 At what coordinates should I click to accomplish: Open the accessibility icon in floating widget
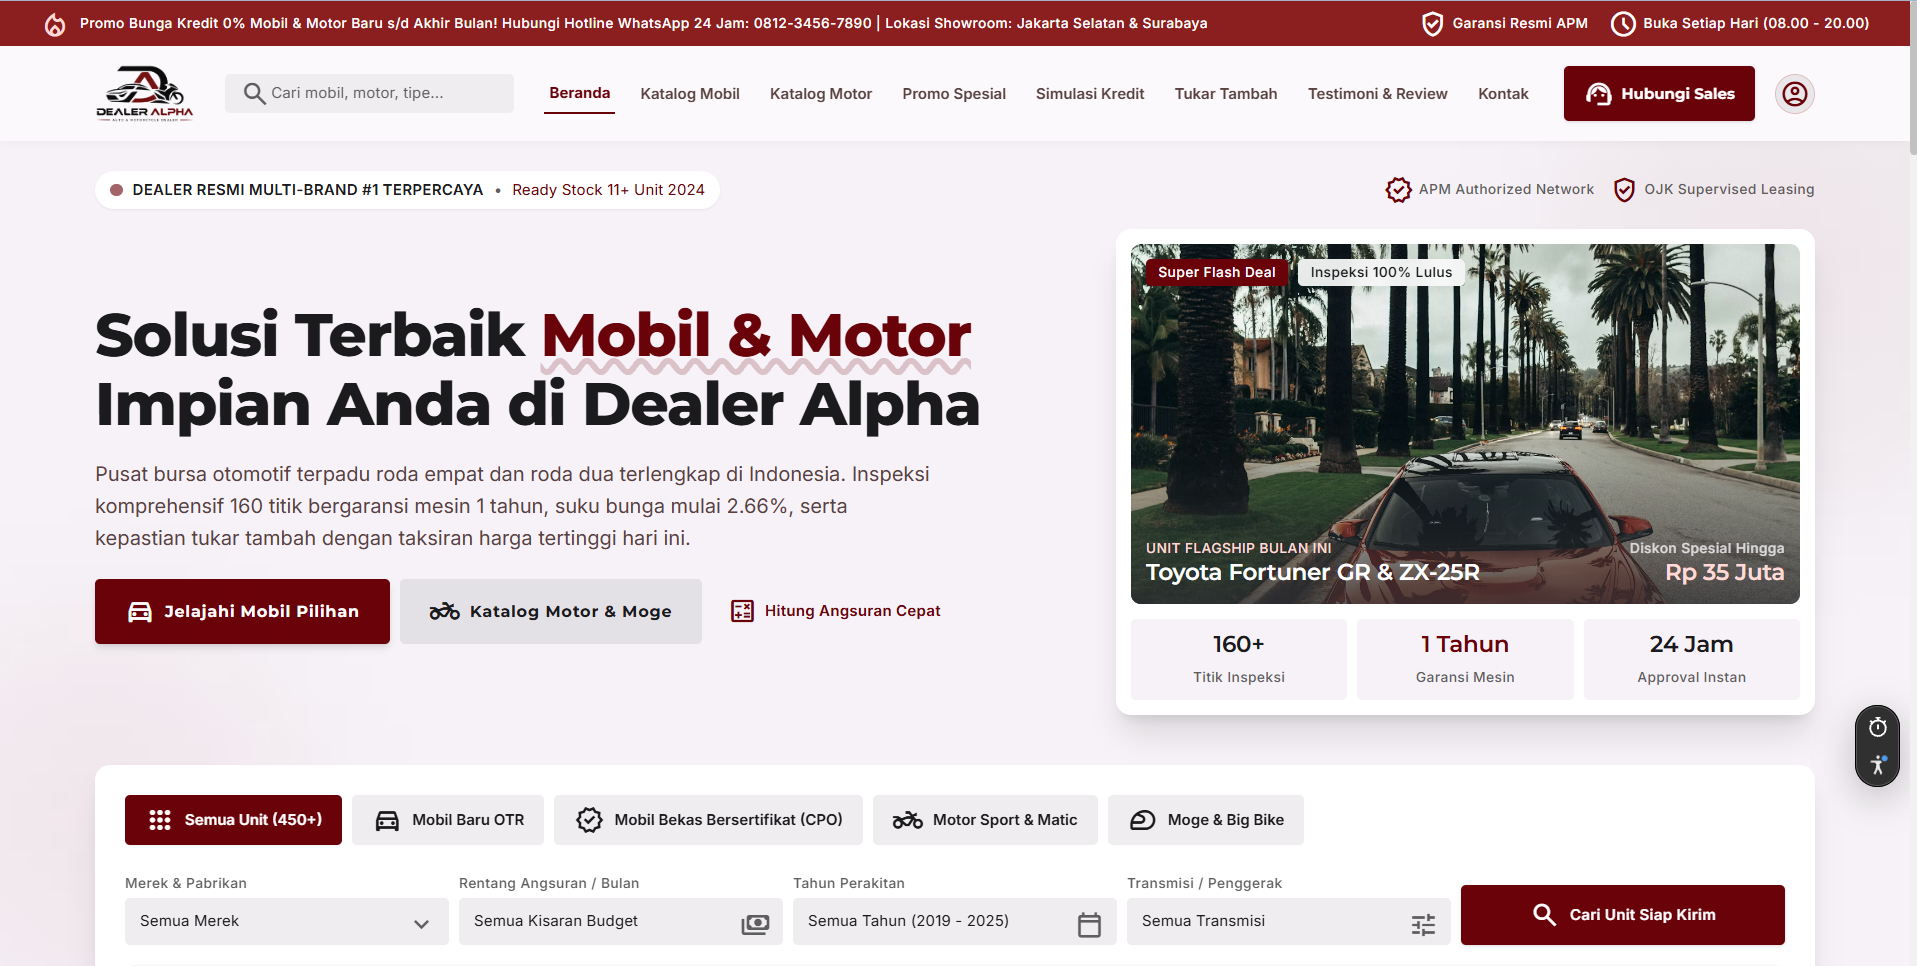pyautogui.click(x=1878, y=765)
